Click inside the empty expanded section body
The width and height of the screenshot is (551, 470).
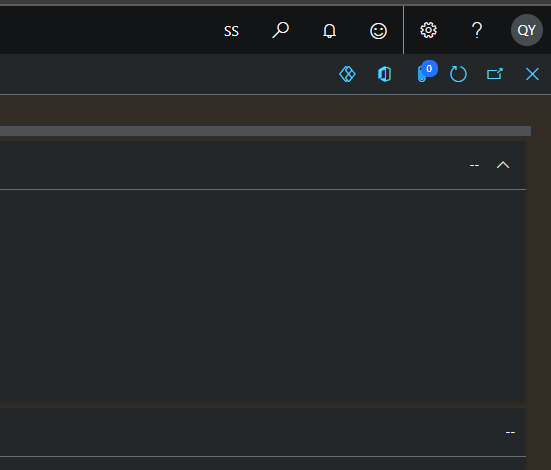pyautogui.click(x=263, y=296)
